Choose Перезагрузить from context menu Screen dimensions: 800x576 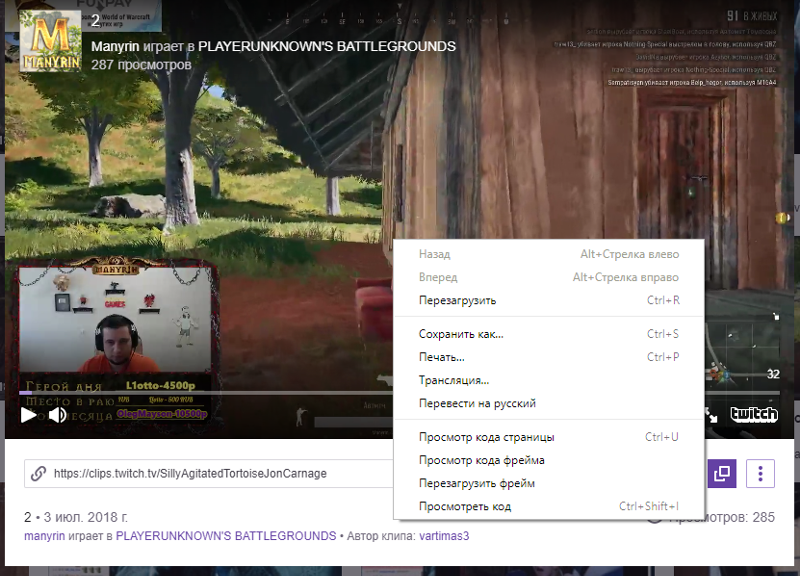[549, 300]
